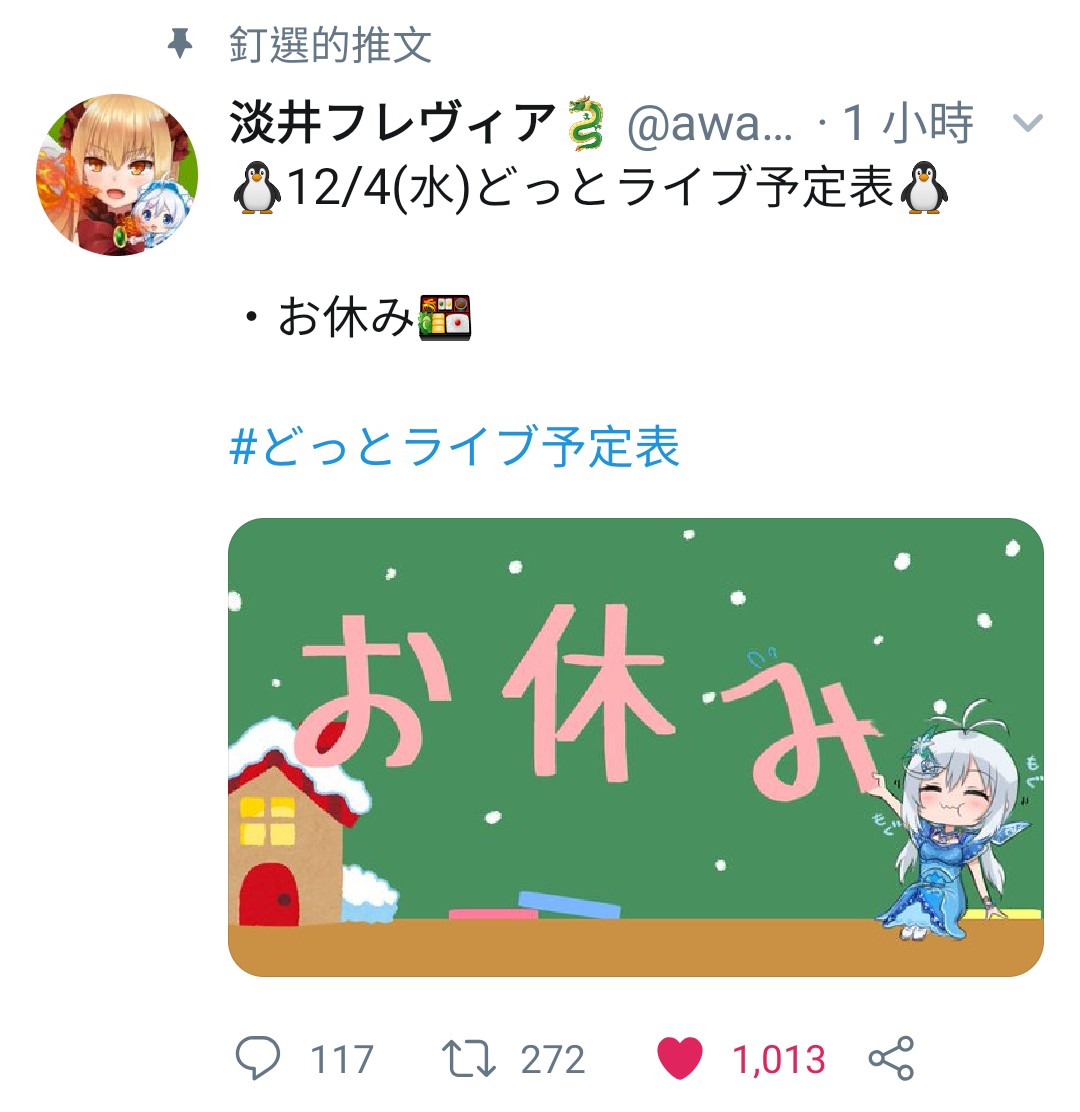The height and width of the screenshot is (1112, 1080).
Task: Click the penguin emoji before 12/4(水)
Action: coord(257,187)
